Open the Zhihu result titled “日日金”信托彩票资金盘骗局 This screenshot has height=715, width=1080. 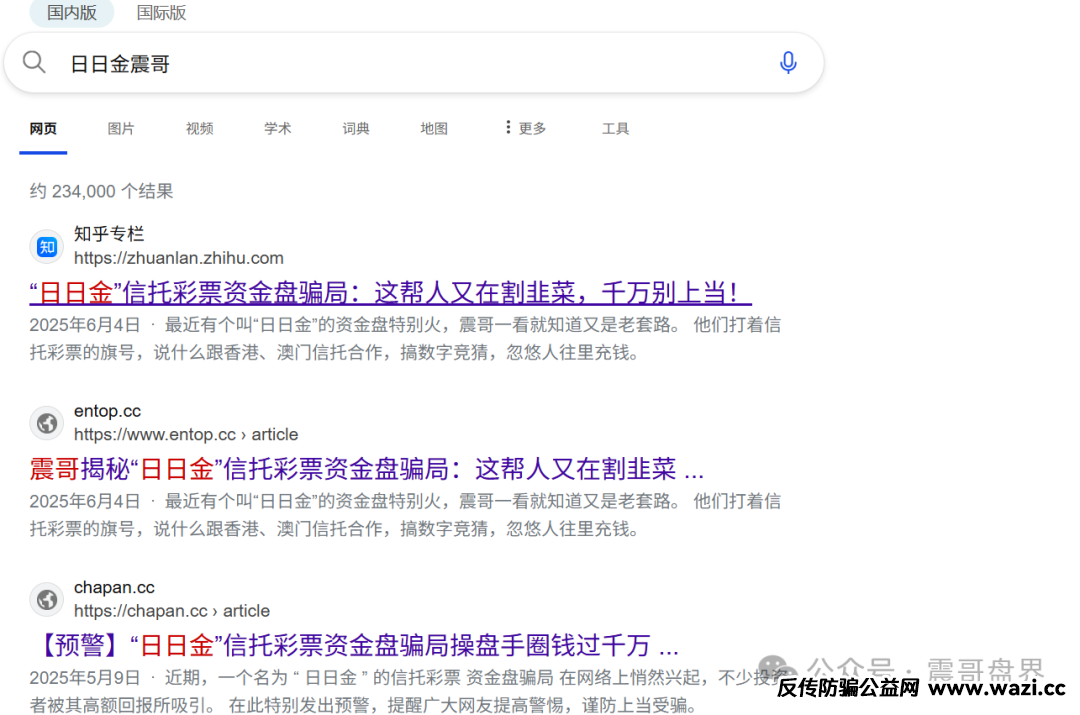[x=390, y=293]
